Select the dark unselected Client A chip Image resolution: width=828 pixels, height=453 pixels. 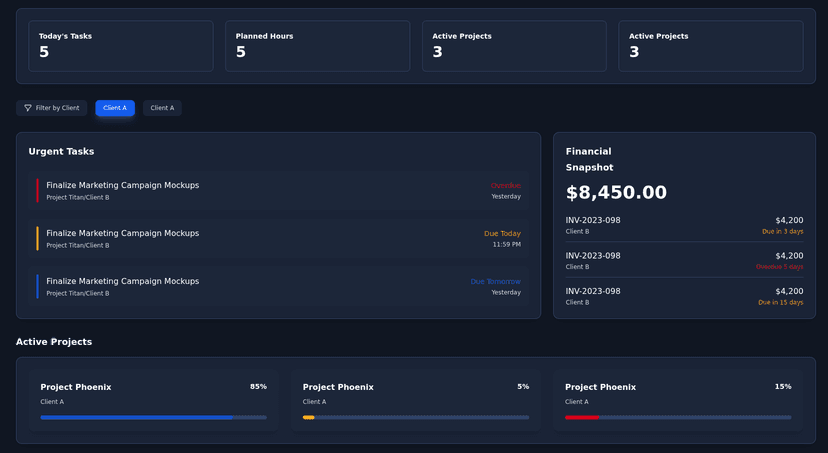coord(162,108)
